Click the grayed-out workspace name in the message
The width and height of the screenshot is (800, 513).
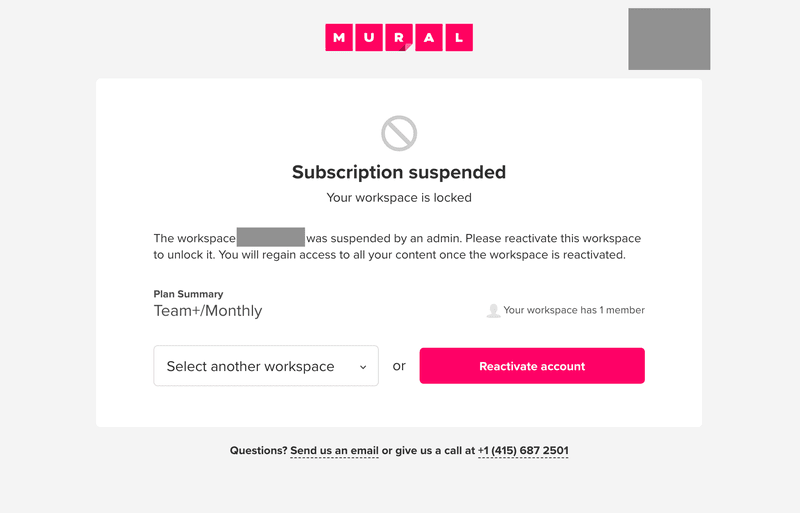point(270,238)
